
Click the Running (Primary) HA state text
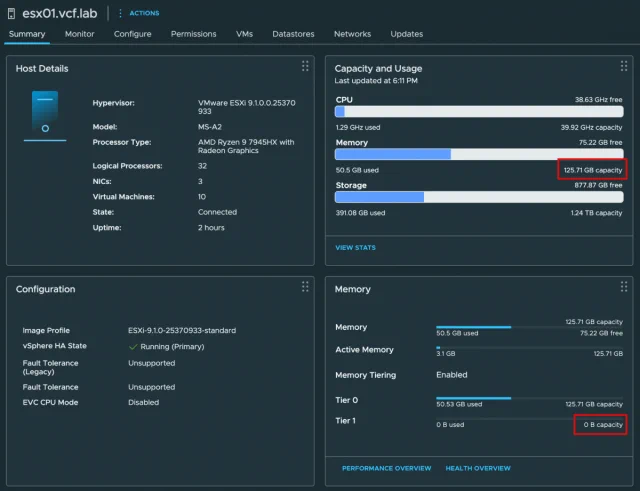(x=172, y=347)
